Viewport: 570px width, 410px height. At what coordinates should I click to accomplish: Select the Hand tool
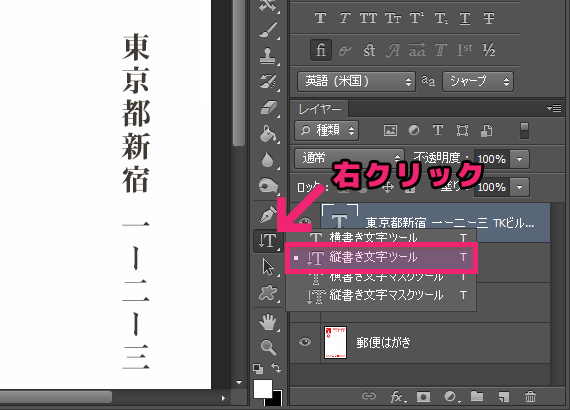268,322
